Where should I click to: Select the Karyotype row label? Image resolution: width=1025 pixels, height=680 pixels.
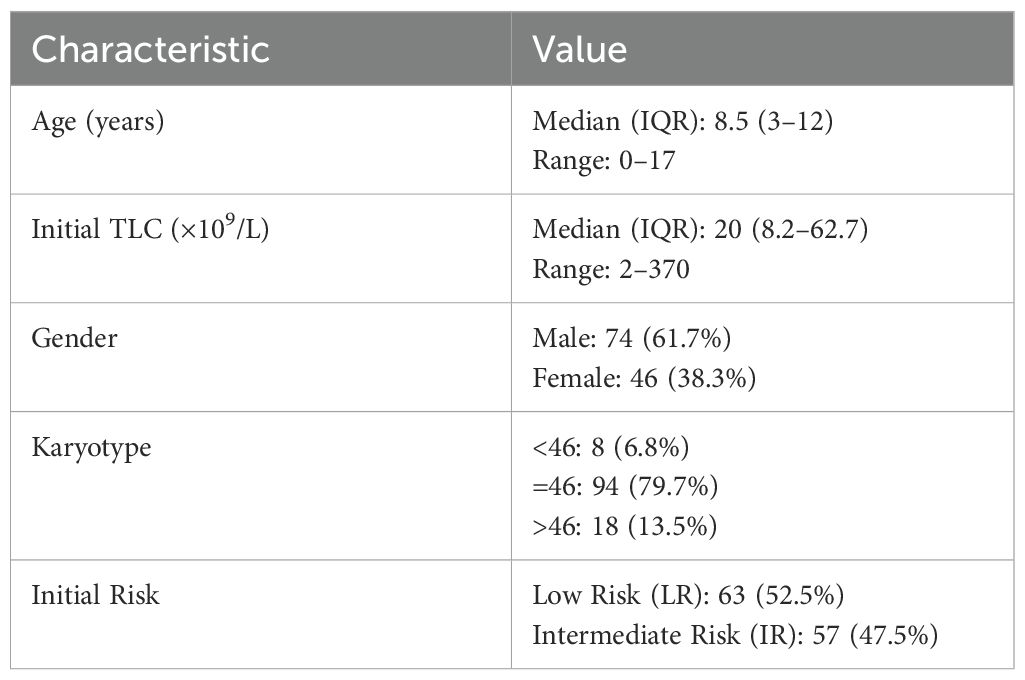coord(92,447)
